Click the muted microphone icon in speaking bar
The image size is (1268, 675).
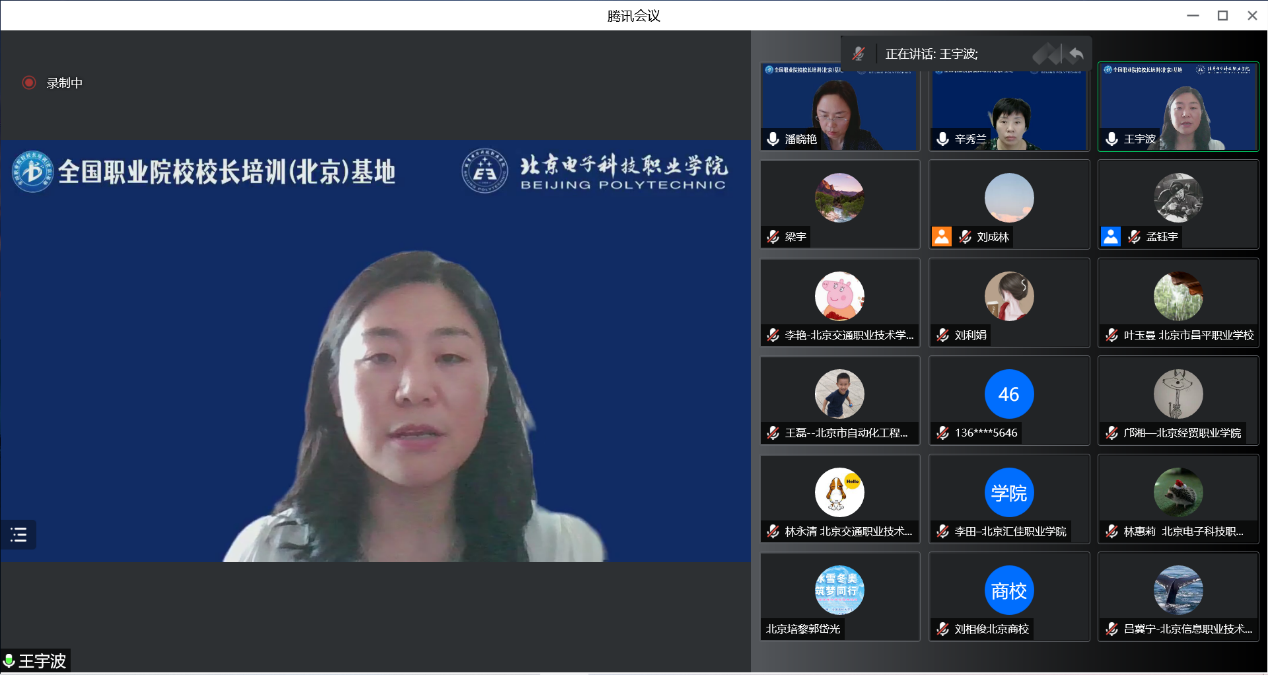coord(858,53)
